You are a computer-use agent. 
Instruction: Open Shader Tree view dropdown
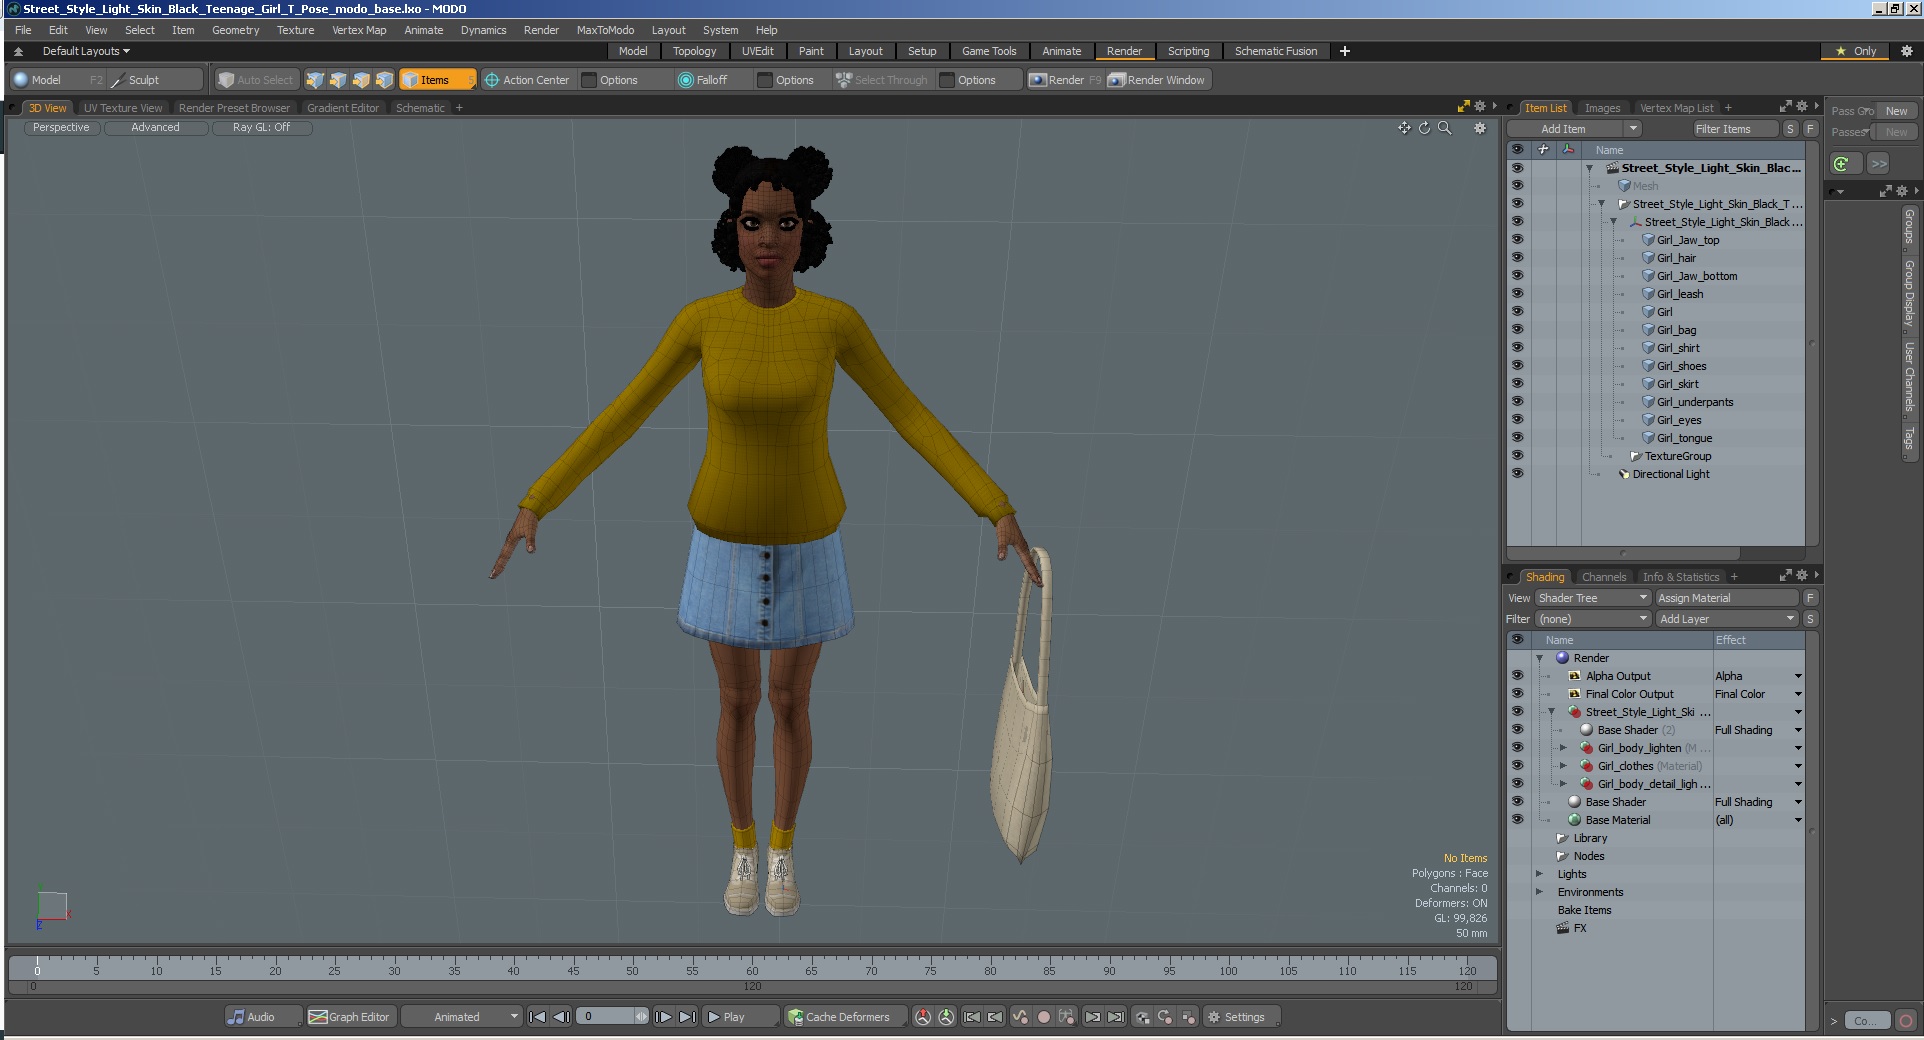pos(1592,598)
